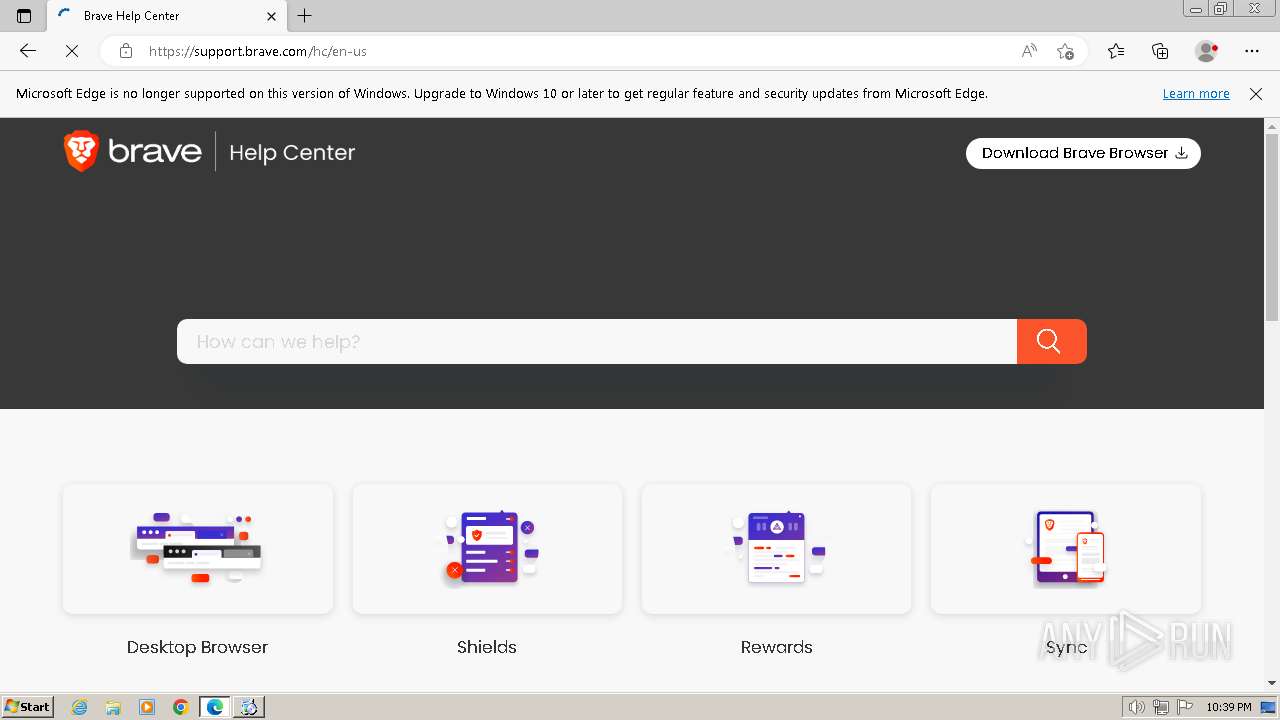Image resolution: width=1280 pixels, height=720 pixels.
Task: Open the tab actions menu icon
Action: tap(24, 16)
